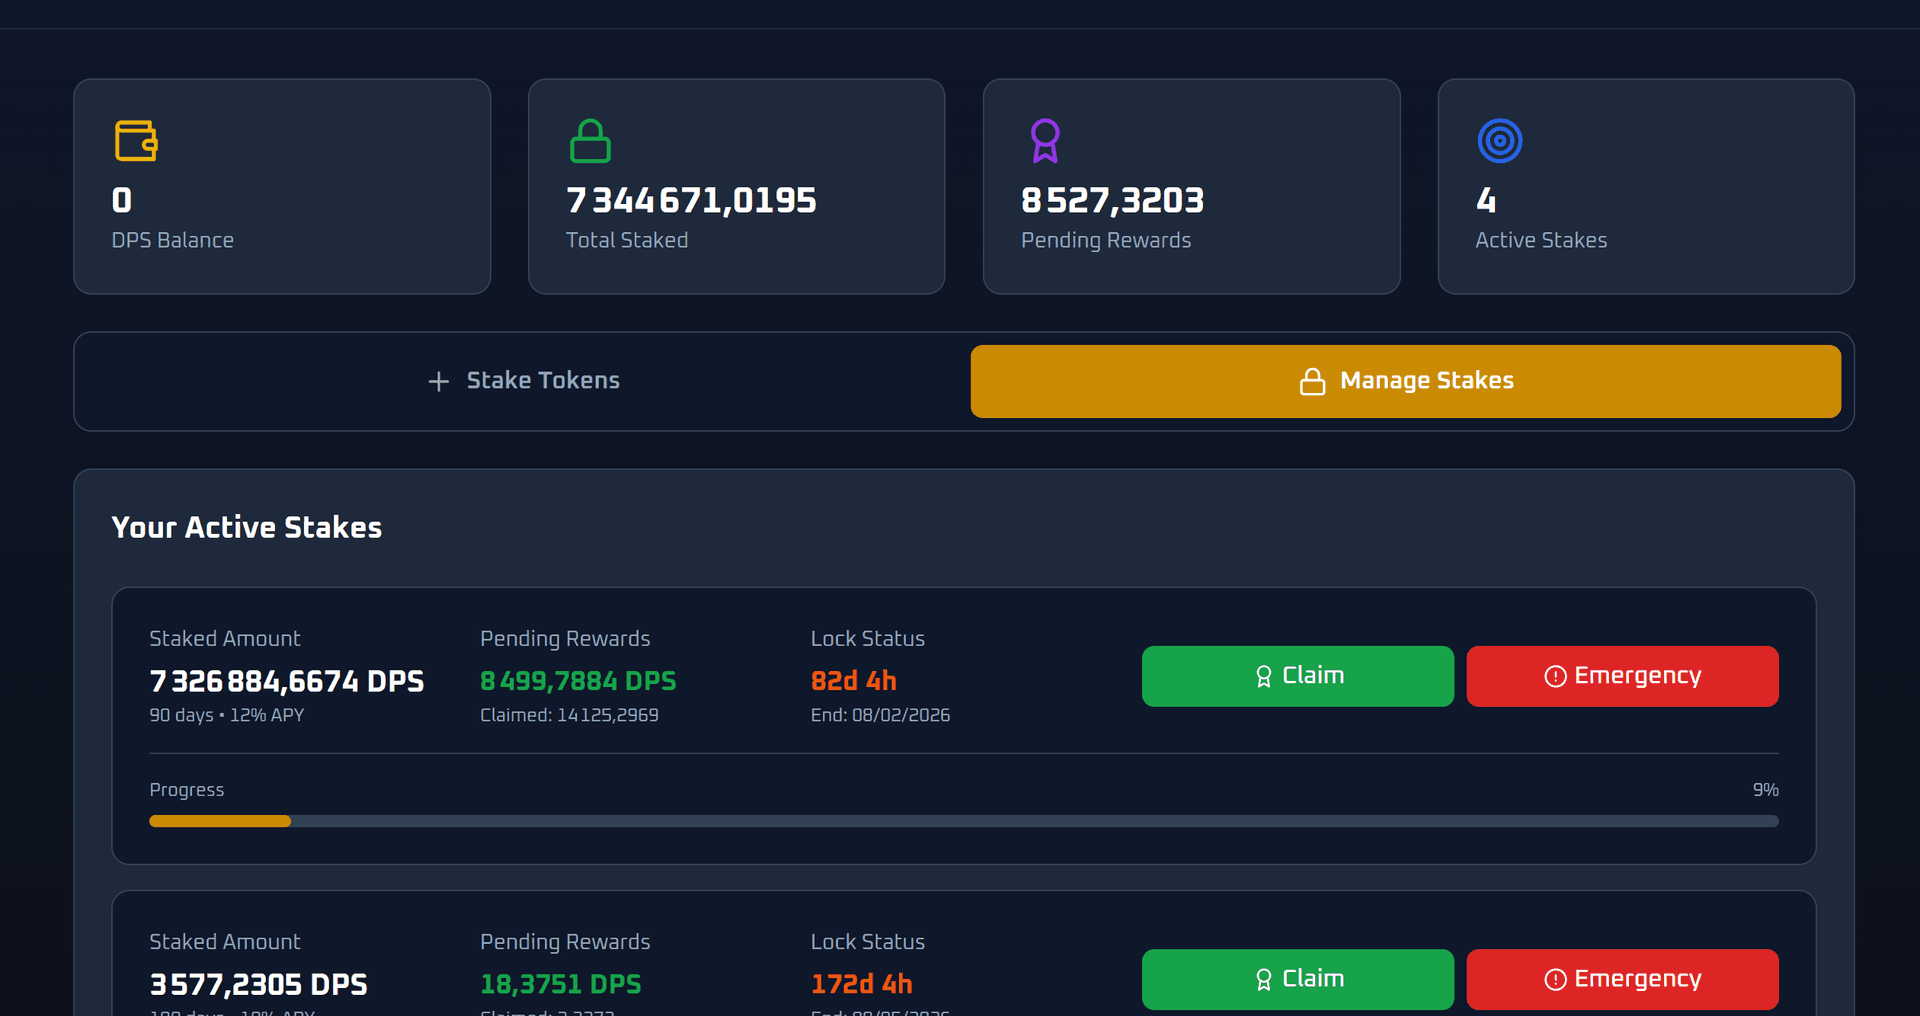
Task: Click the ribbon icon on the 90-day stake Claim button
Action: pyautogui.click(x=1264, y=677)
